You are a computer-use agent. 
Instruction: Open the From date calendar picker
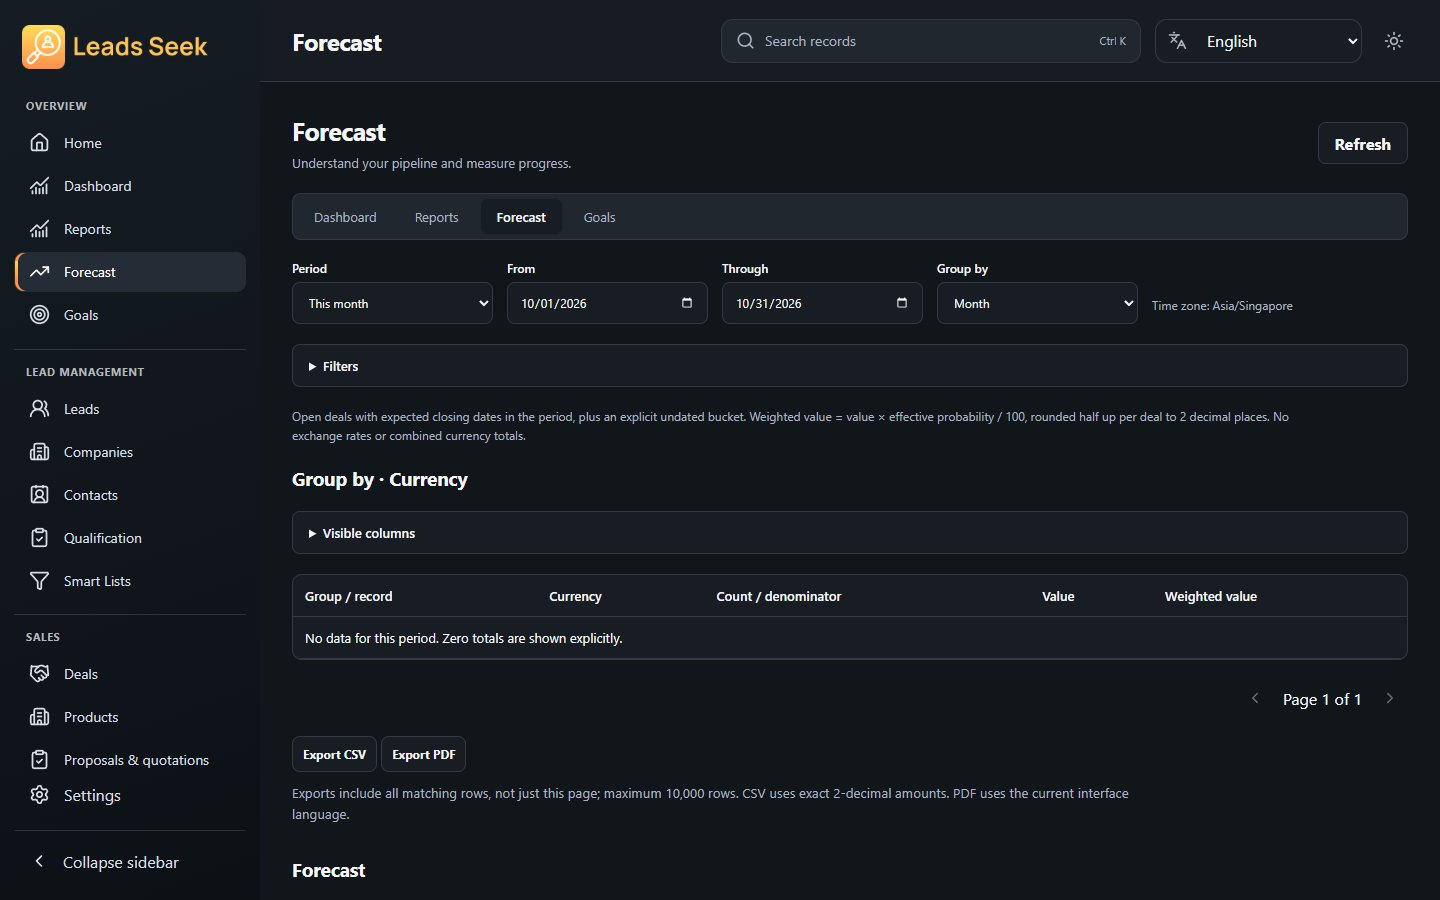click(687, 303)
